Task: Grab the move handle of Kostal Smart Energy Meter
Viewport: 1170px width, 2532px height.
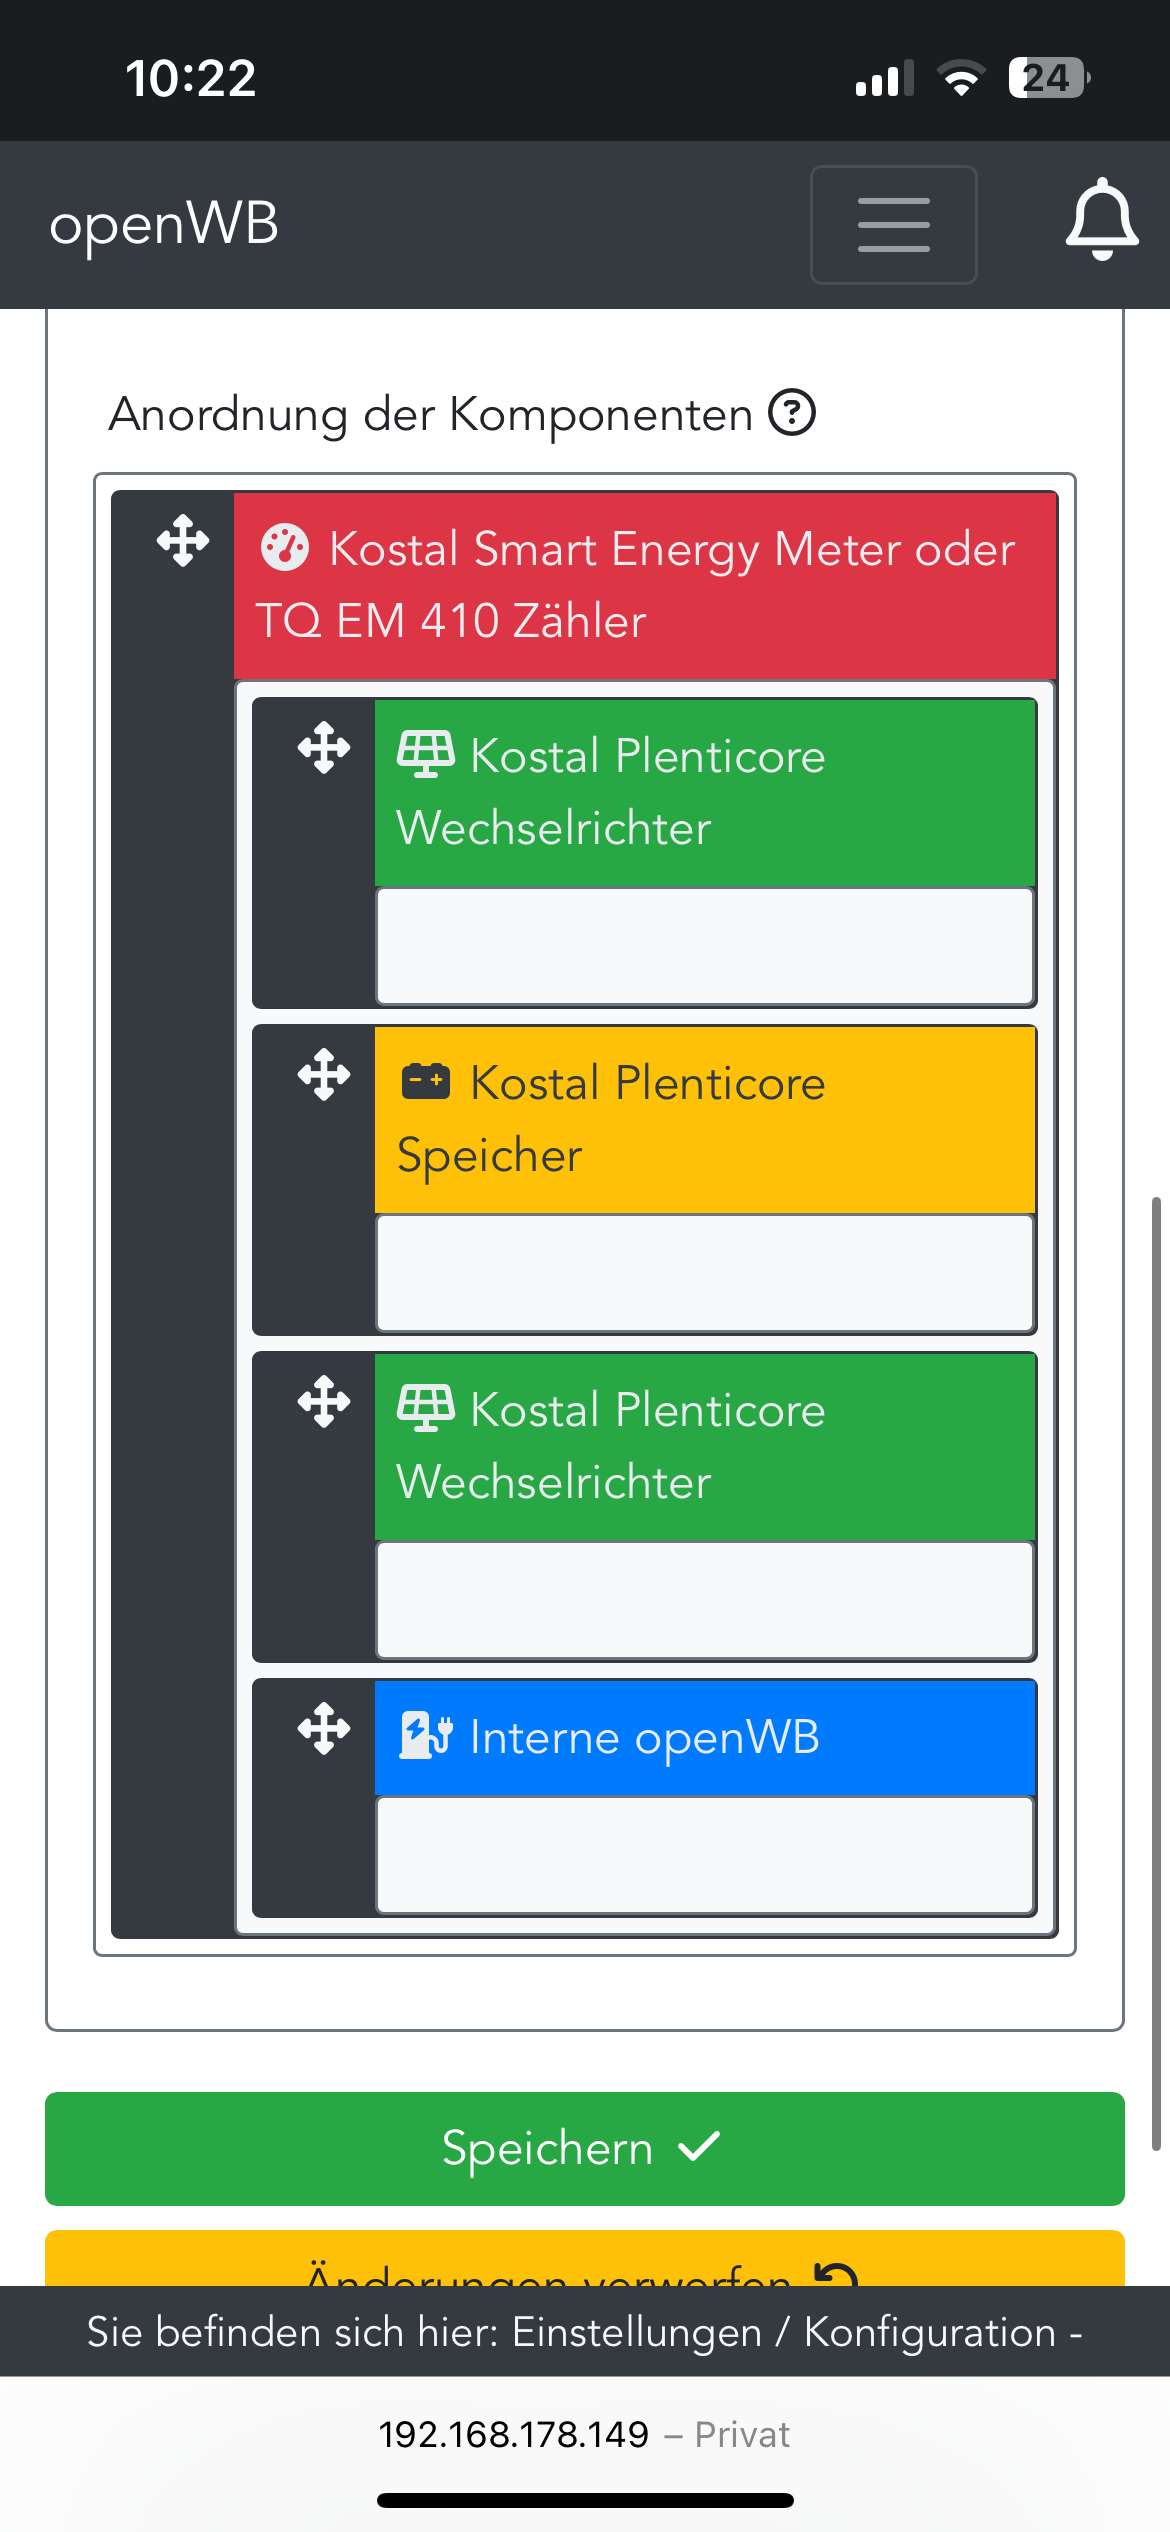Action: 183,541
